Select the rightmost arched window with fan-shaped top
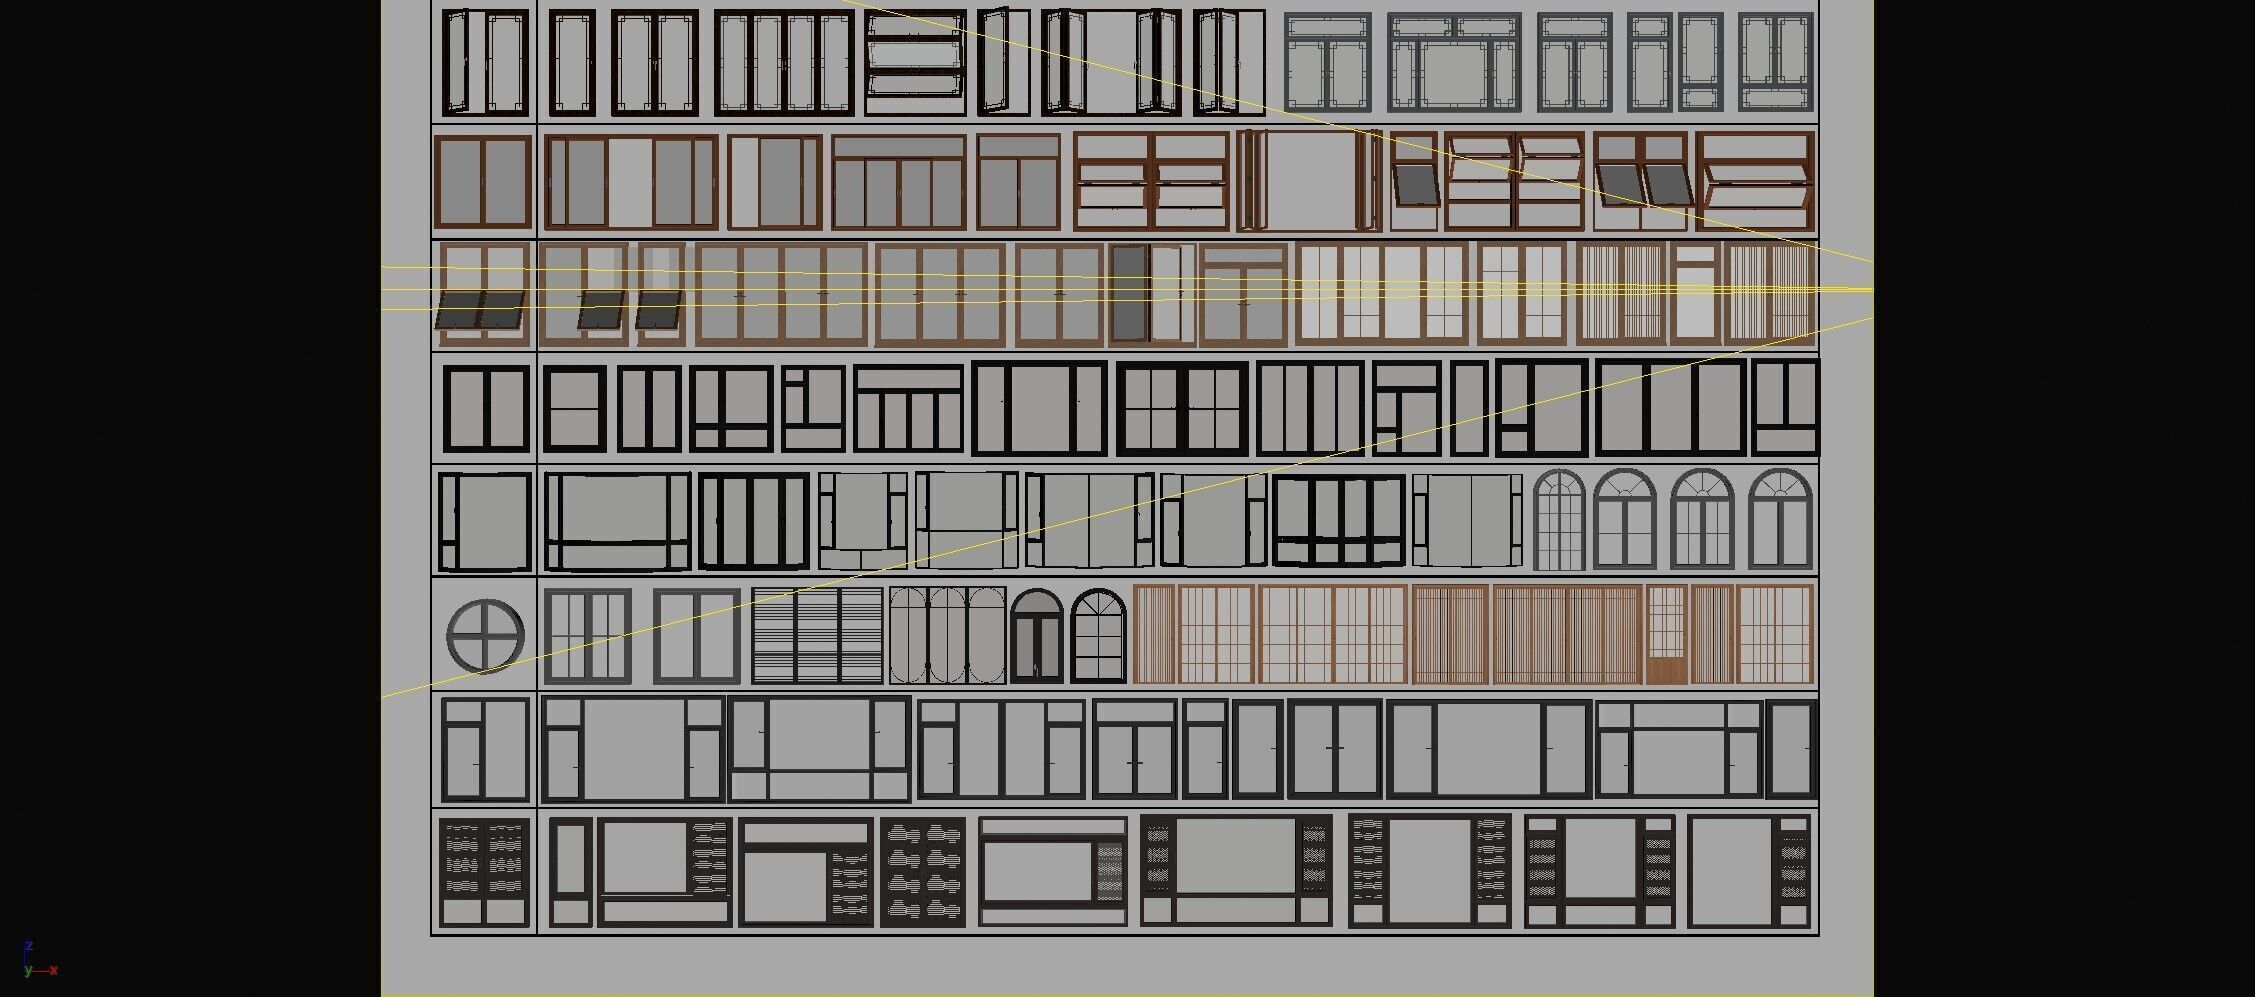 coord(1781,520)
